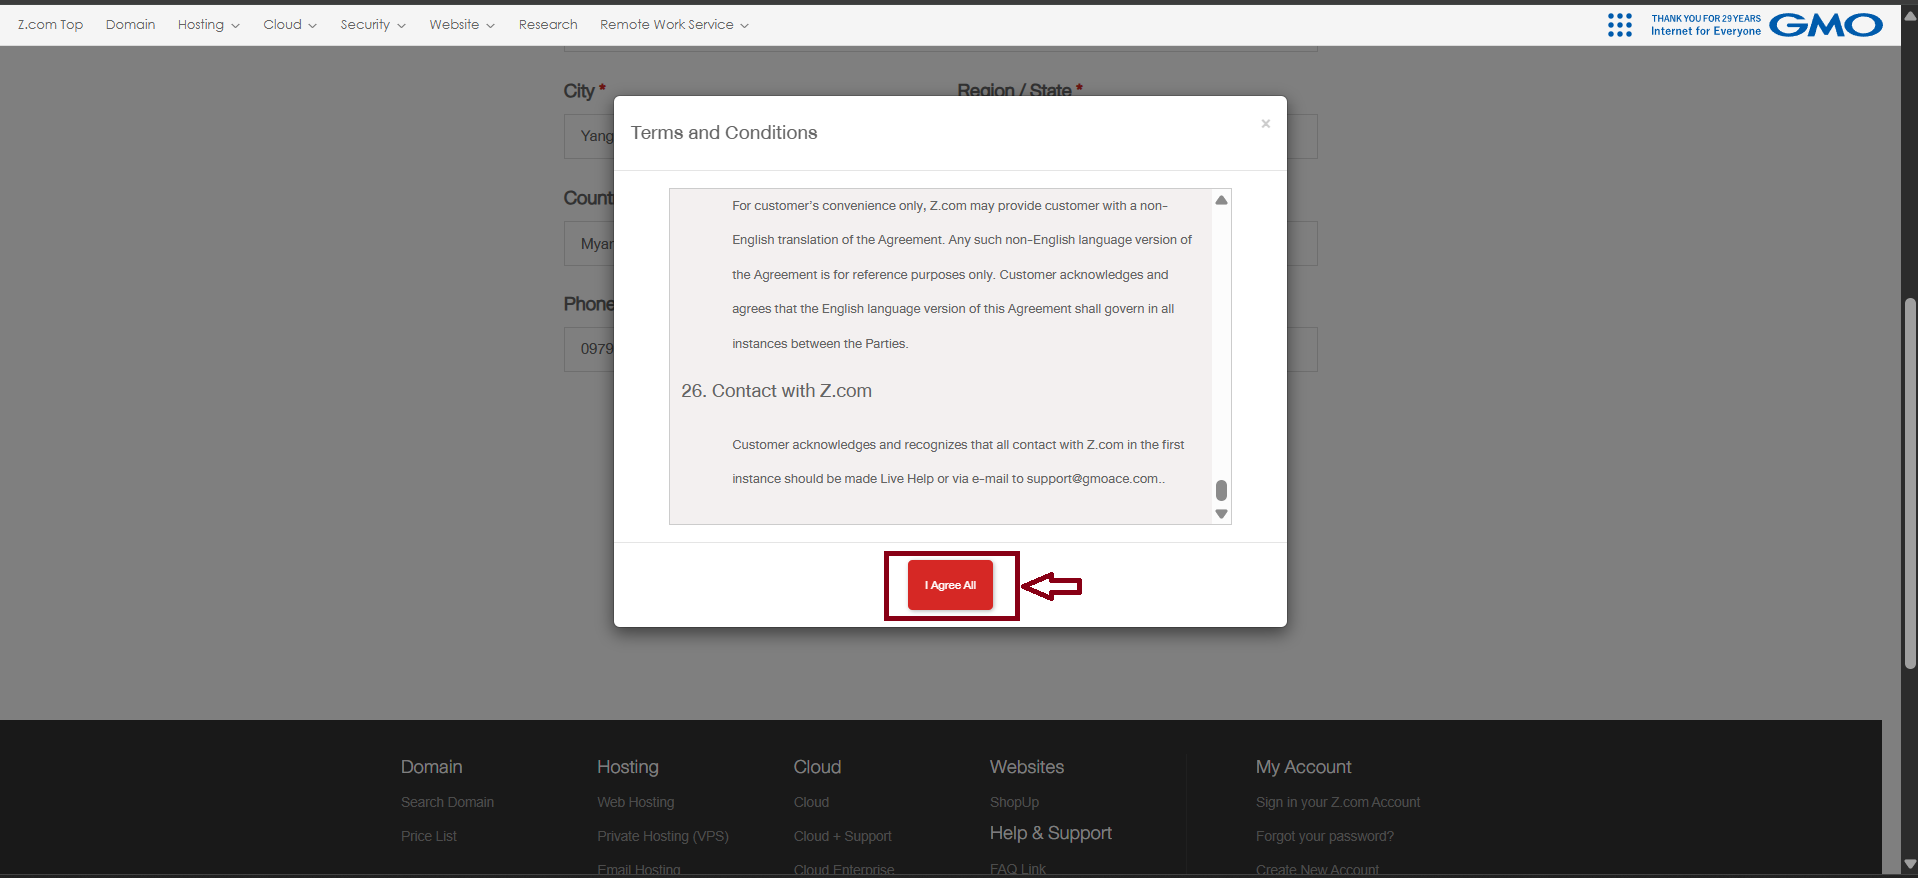Open the Domain menu item

coord(131,24)
